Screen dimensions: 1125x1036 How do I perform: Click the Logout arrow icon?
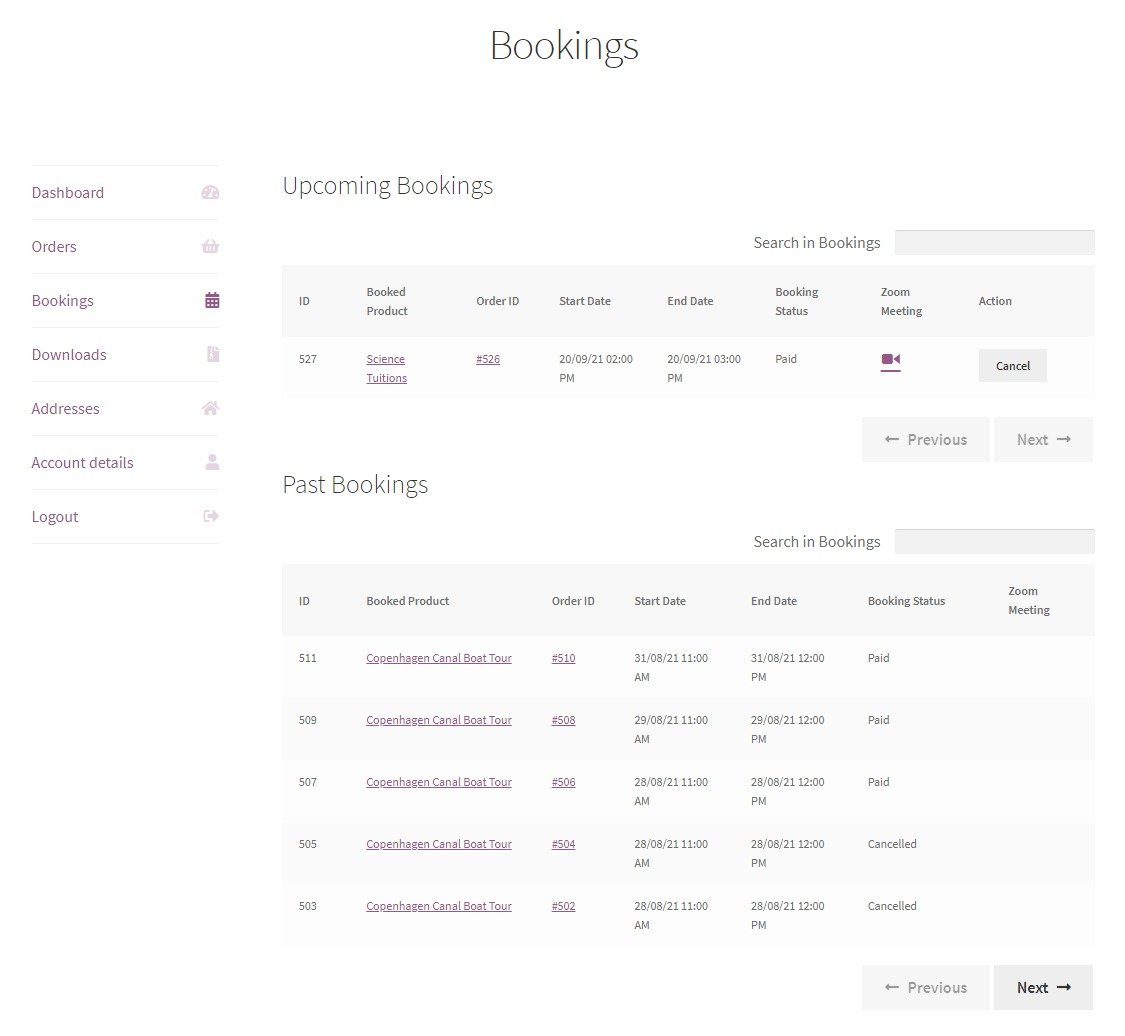point(211,517)
